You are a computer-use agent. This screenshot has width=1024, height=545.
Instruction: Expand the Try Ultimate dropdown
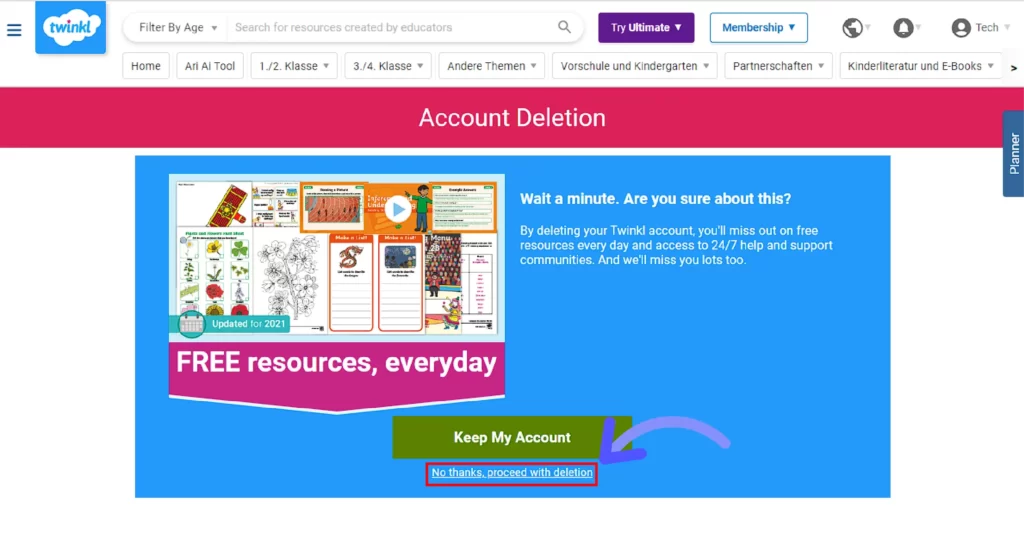tap(646, 27)
